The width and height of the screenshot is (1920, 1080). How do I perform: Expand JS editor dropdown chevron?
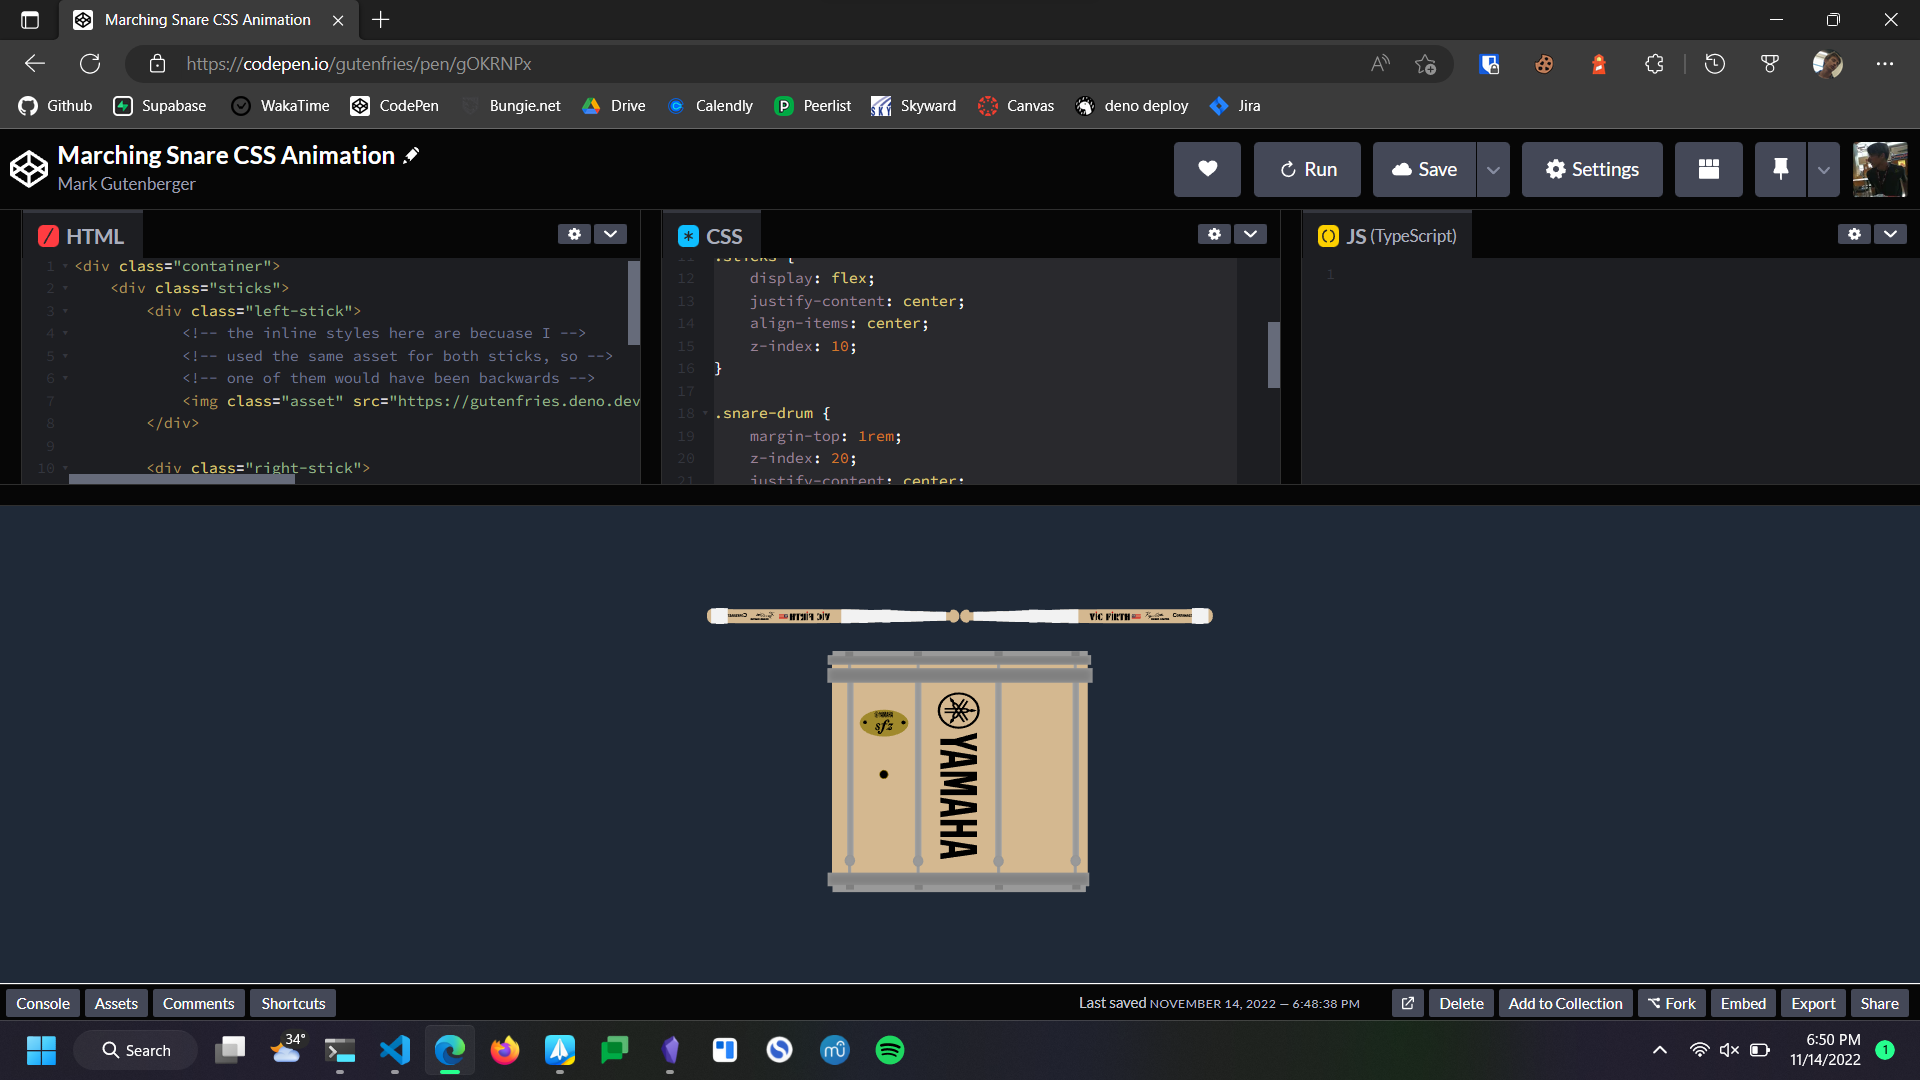click(x=1890, y=233)
